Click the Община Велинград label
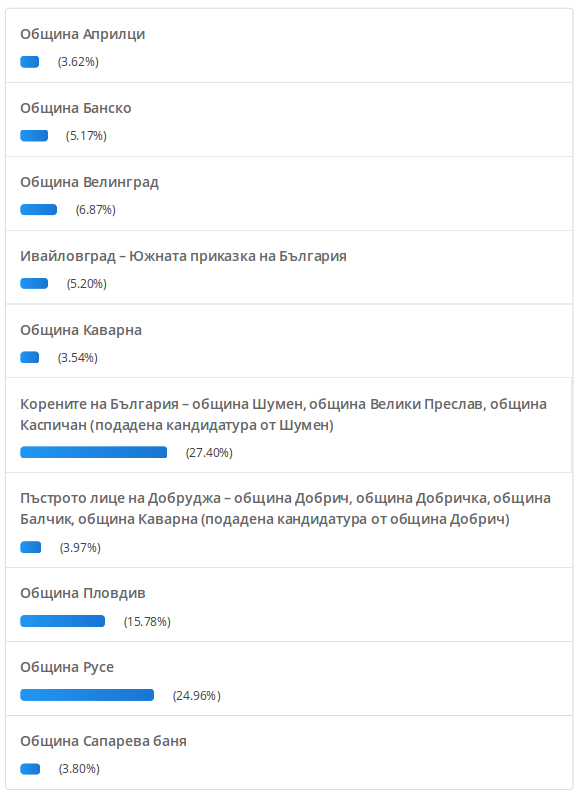The width and height of the screenshot is (579, 797). [89, 182]
